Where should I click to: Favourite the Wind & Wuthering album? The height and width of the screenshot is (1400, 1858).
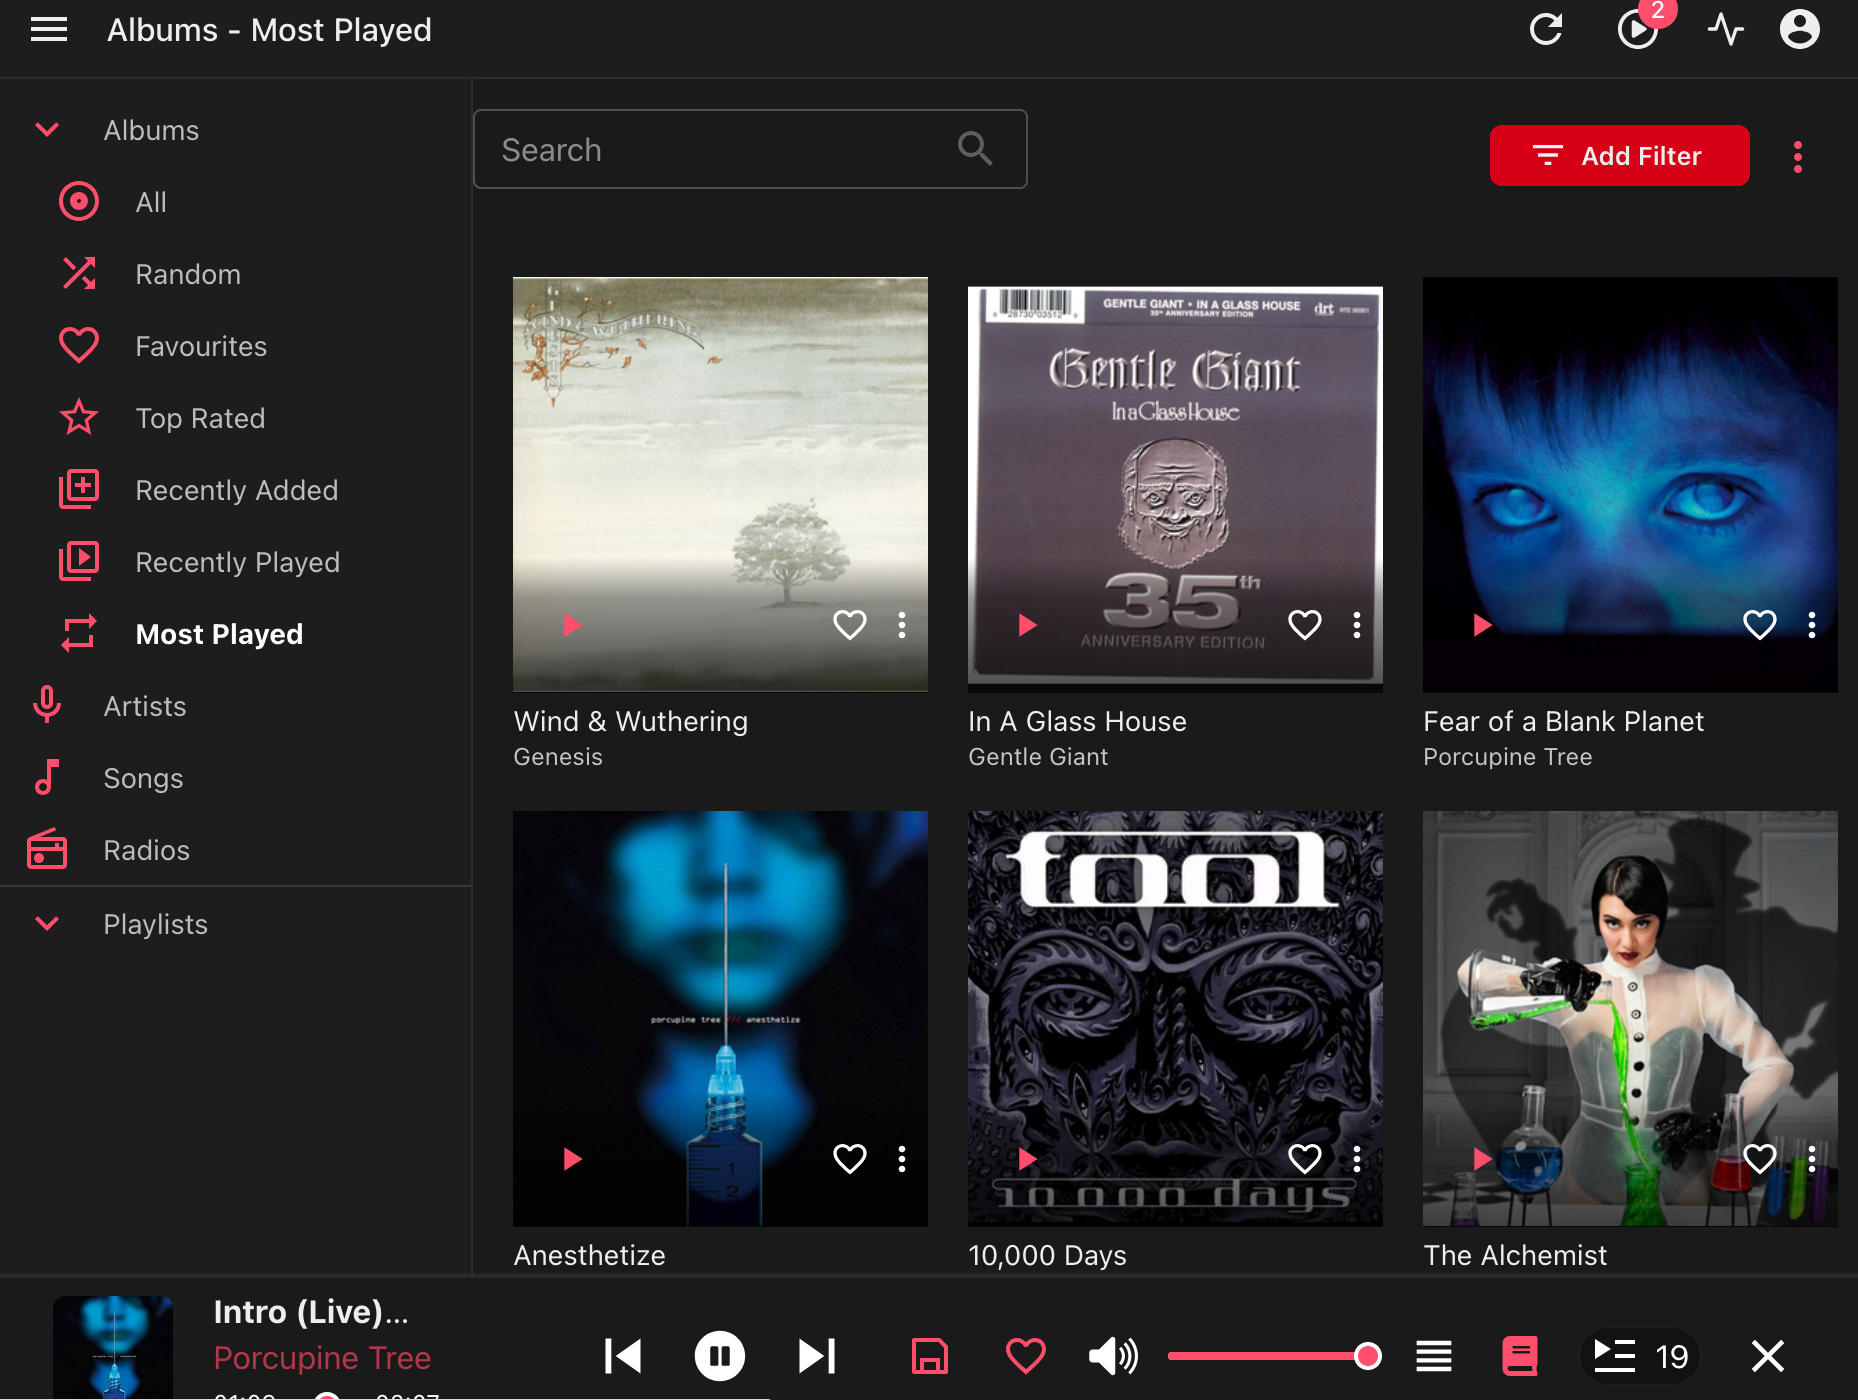tap(849, 625)
